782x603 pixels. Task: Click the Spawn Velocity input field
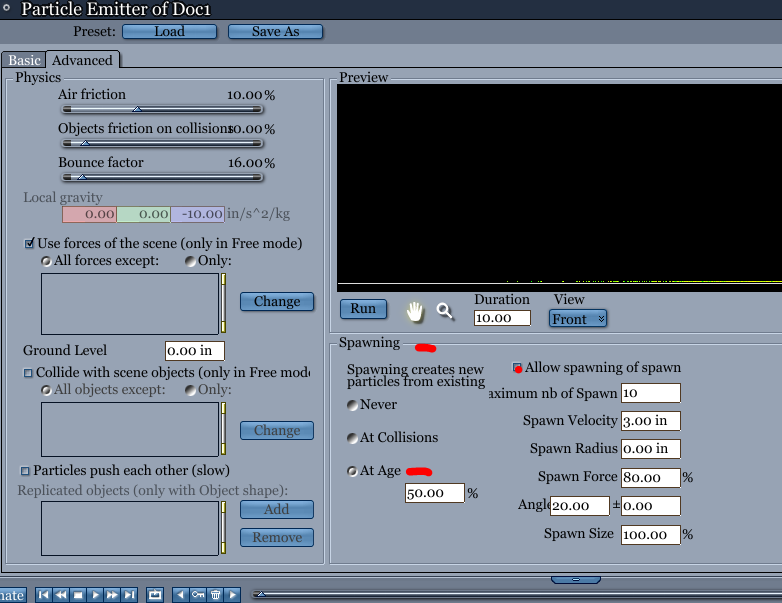[651, 420]
